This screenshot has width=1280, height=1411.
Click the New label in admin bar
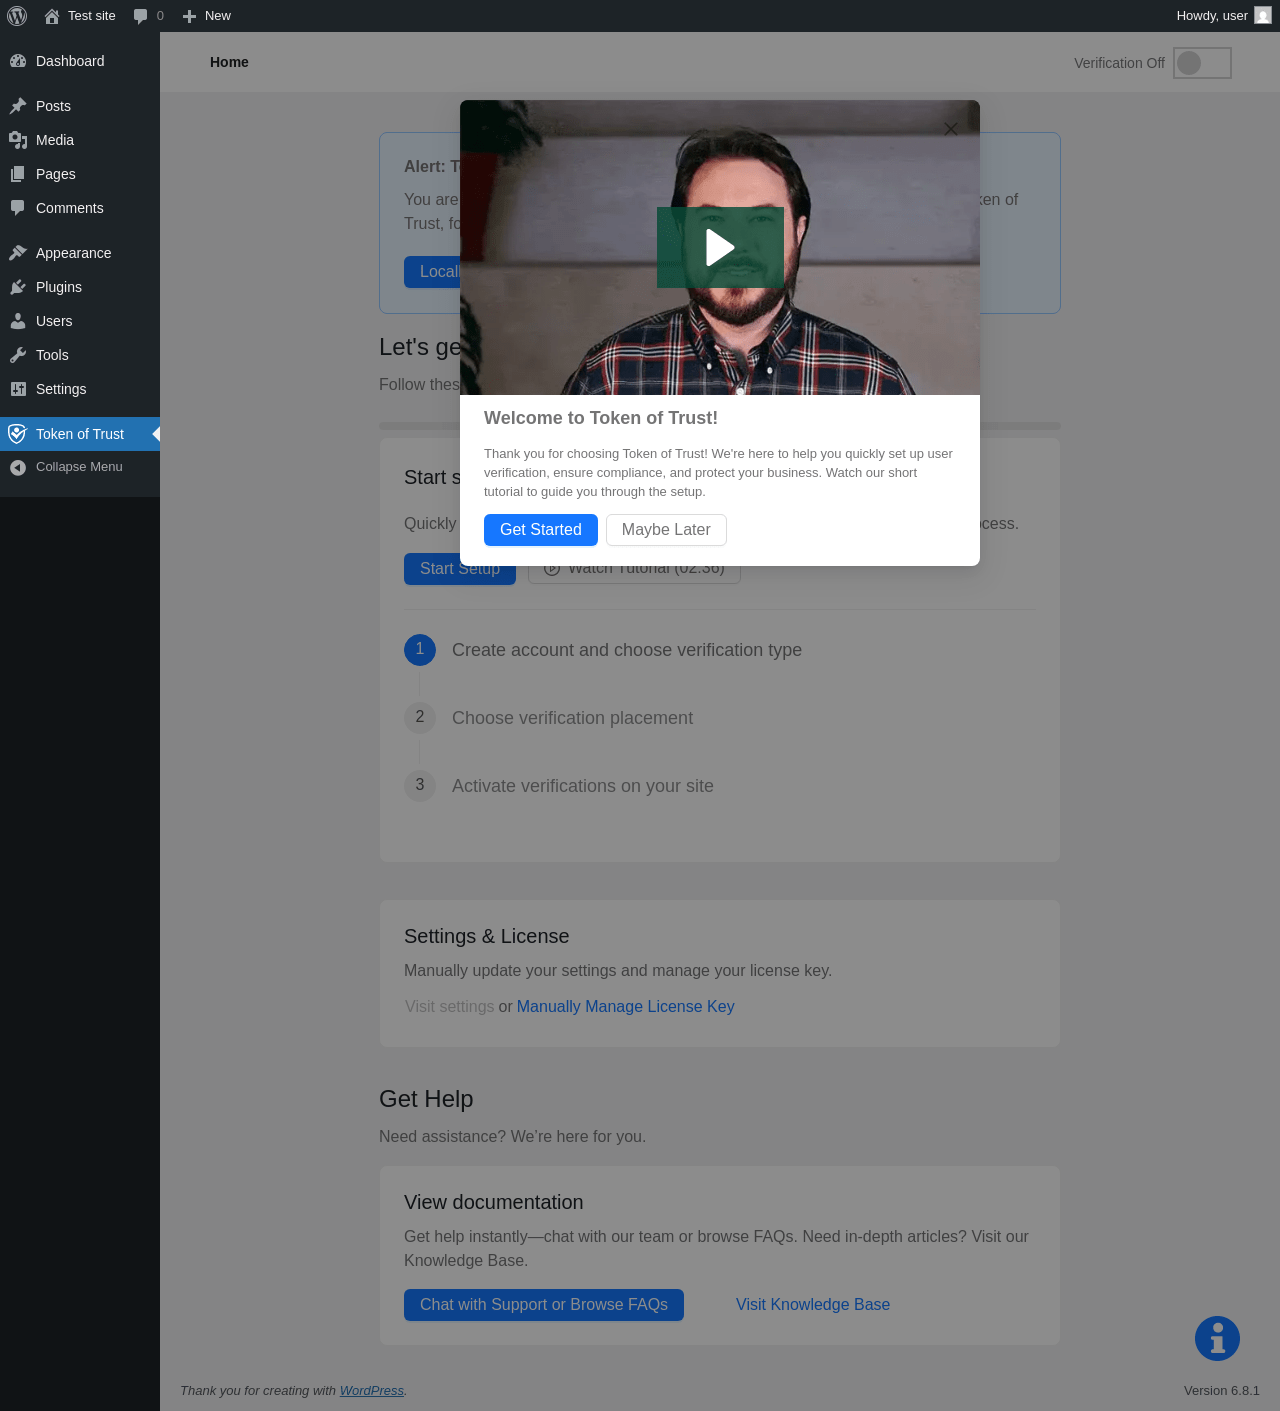218,16
